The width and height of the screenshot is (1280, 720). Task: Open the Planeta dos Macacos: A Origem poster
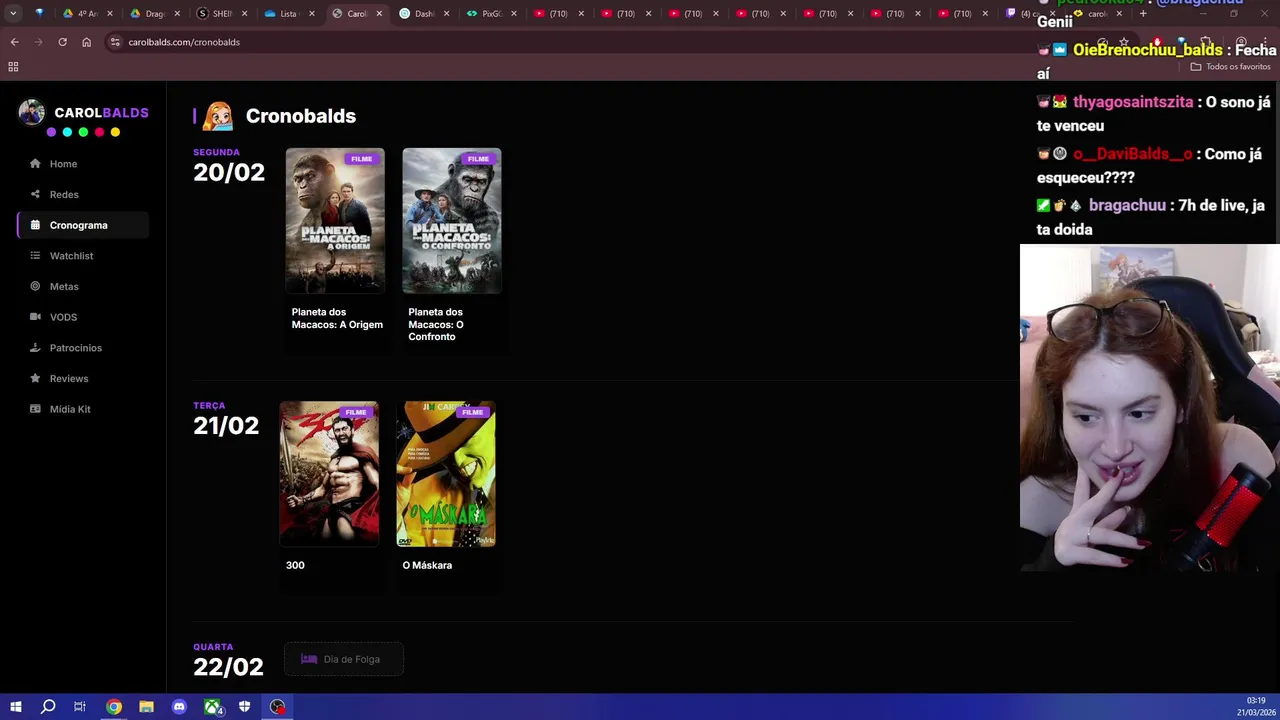click(335, 221)
